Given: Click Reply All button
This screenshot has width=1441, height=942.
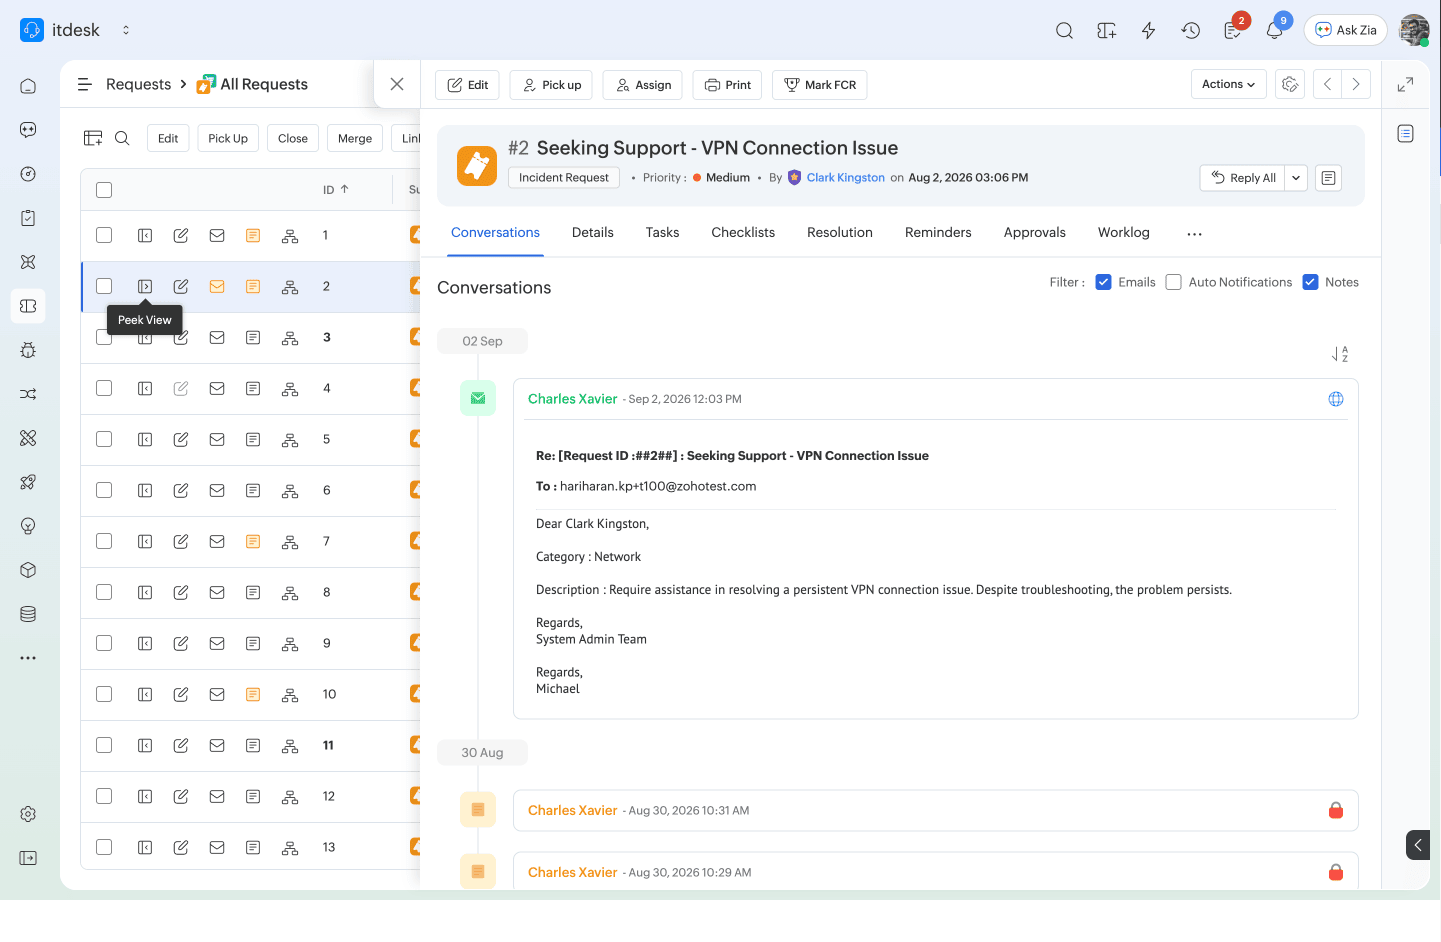Looking at the screenshot, I should [1243, 178].
